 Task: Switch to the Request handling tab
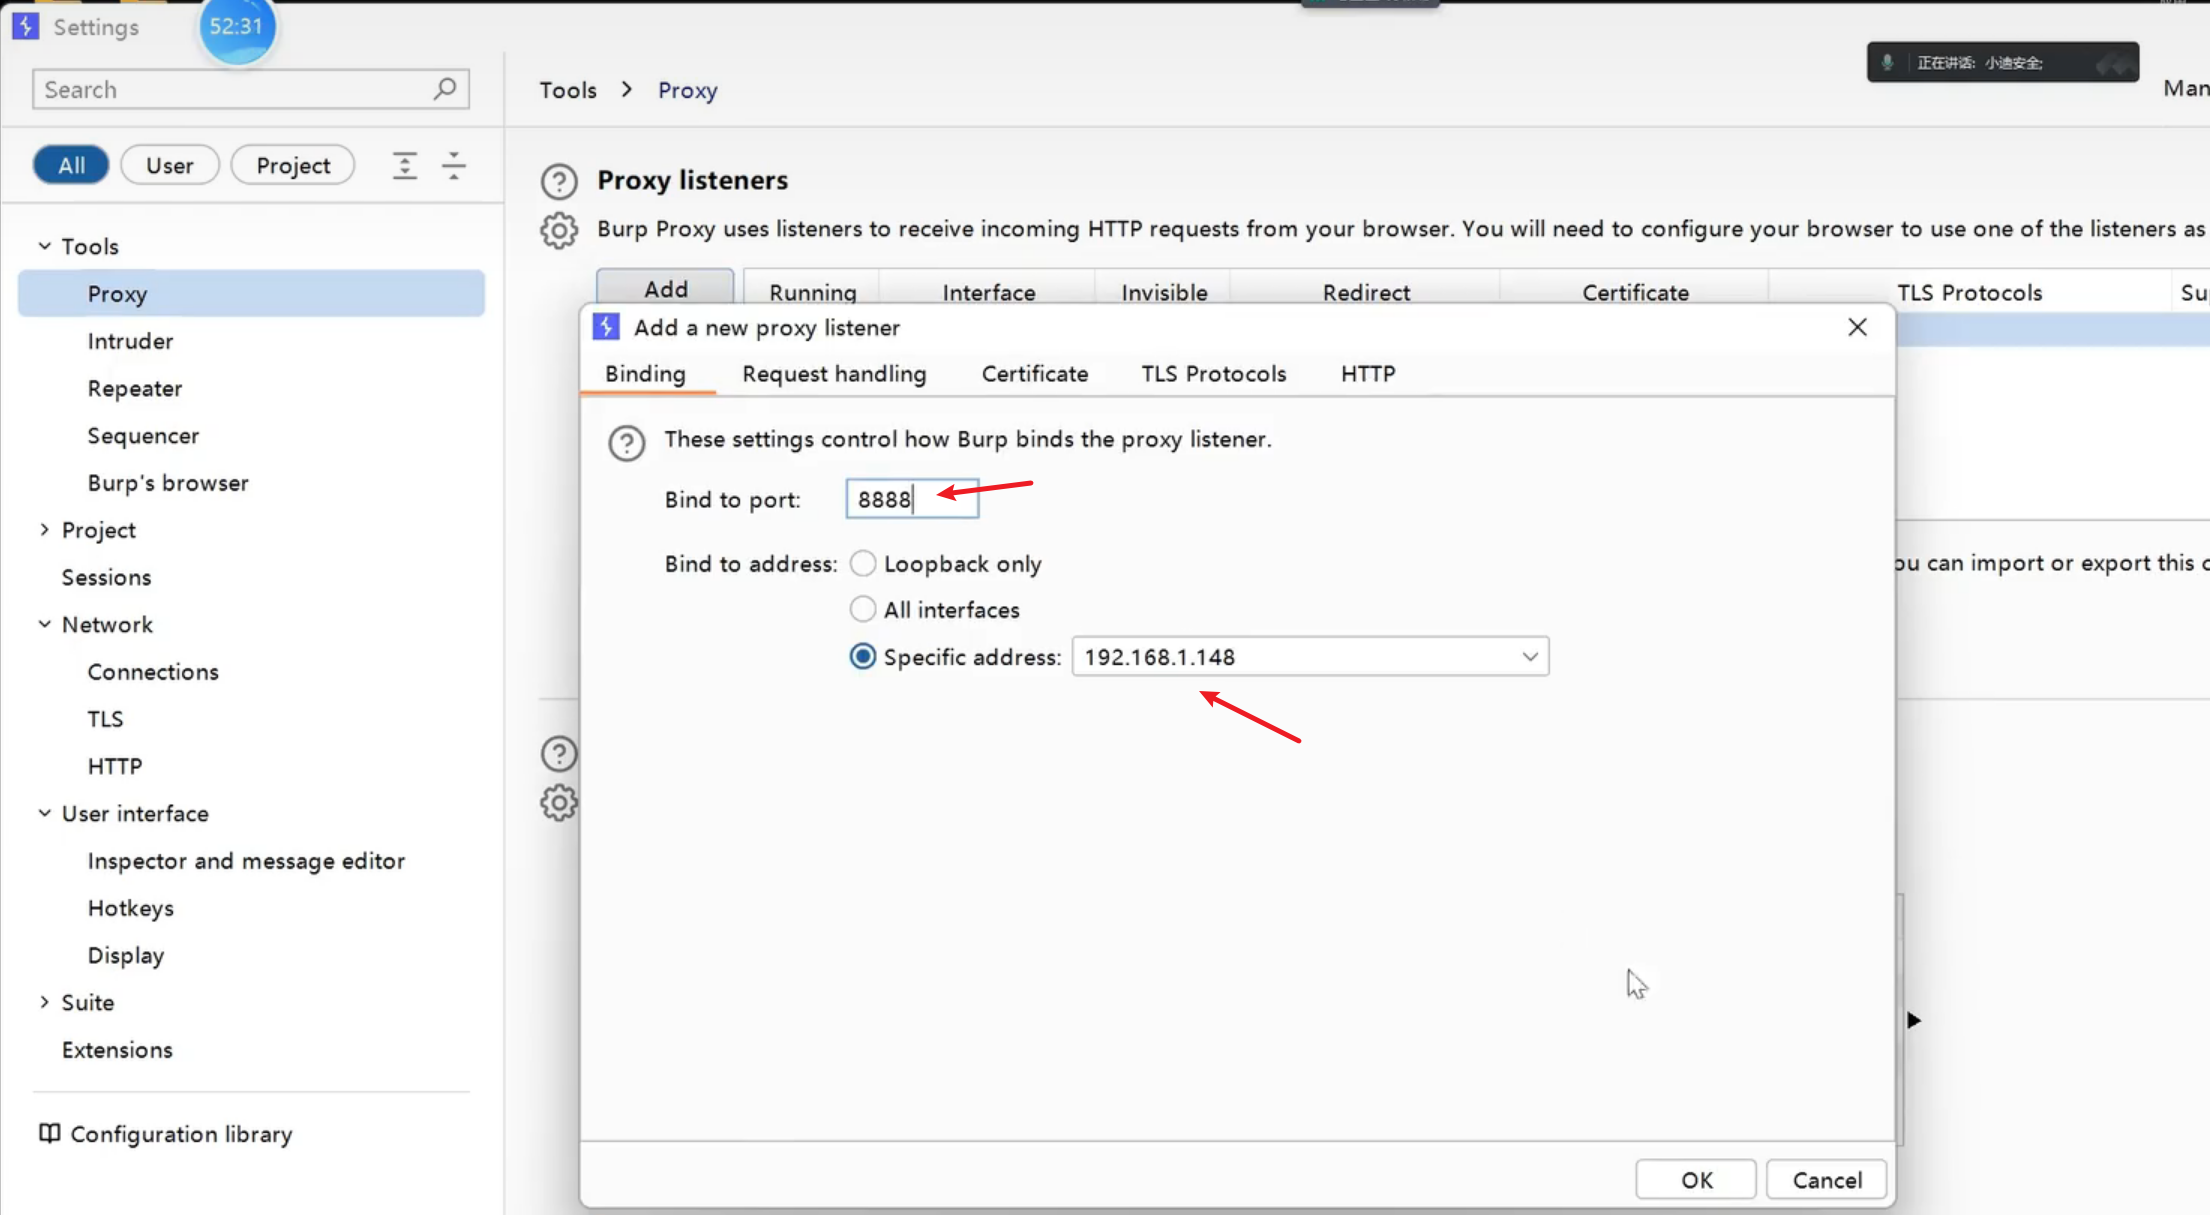[834, 374]
